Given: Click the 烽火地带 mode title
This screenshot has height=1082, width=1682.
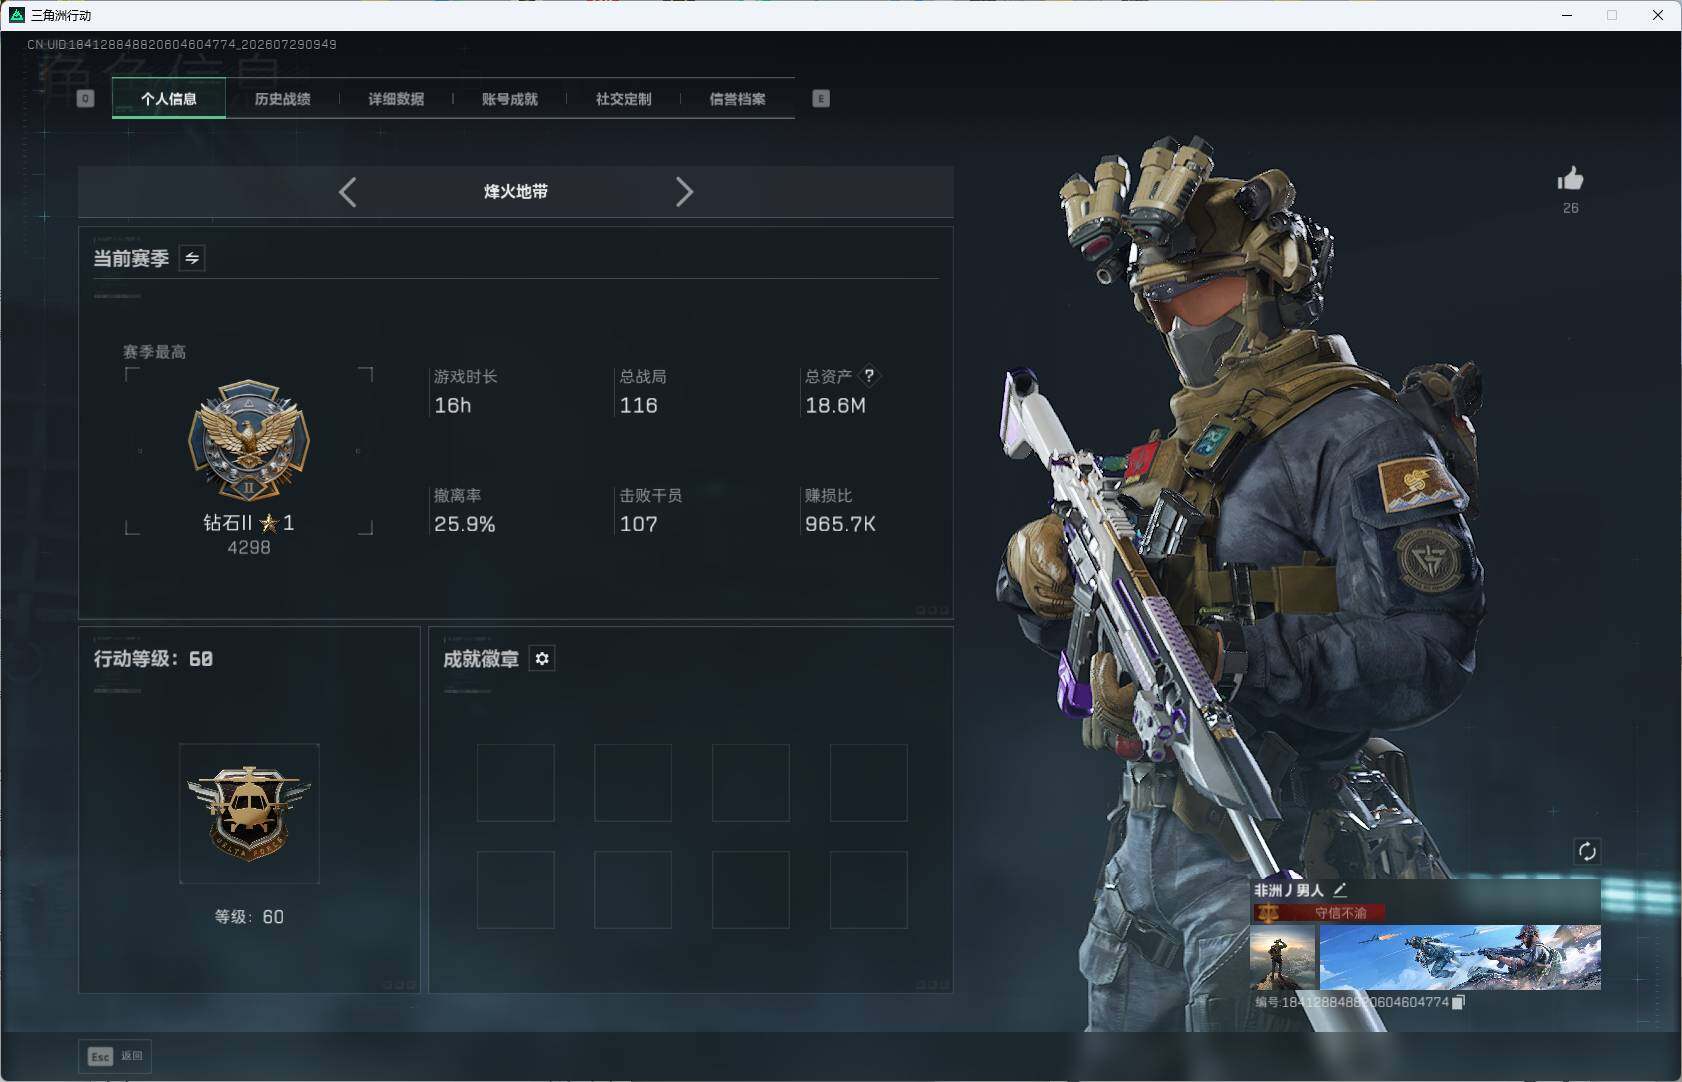Looking at the screenshot, I should [x=516, y=191].
